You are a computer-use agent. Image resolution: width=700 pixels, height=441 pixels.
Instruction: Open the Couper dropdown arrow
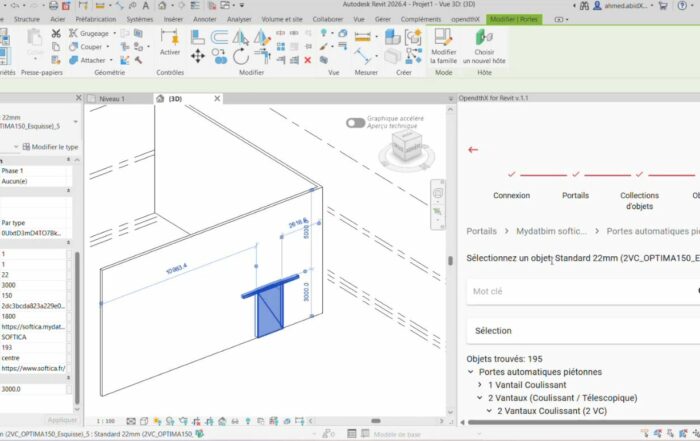[108, 47]
